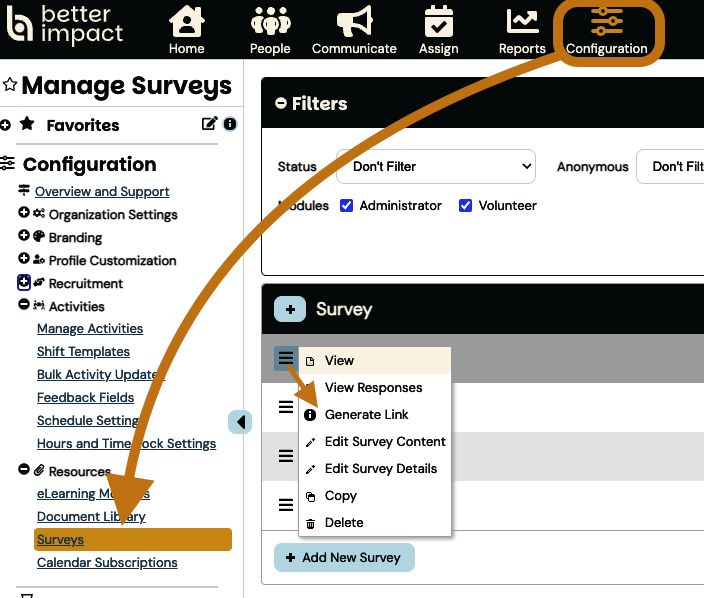Click the Add New Survey button
Viewport: 704px width, 598px height.
click(344, 557)
